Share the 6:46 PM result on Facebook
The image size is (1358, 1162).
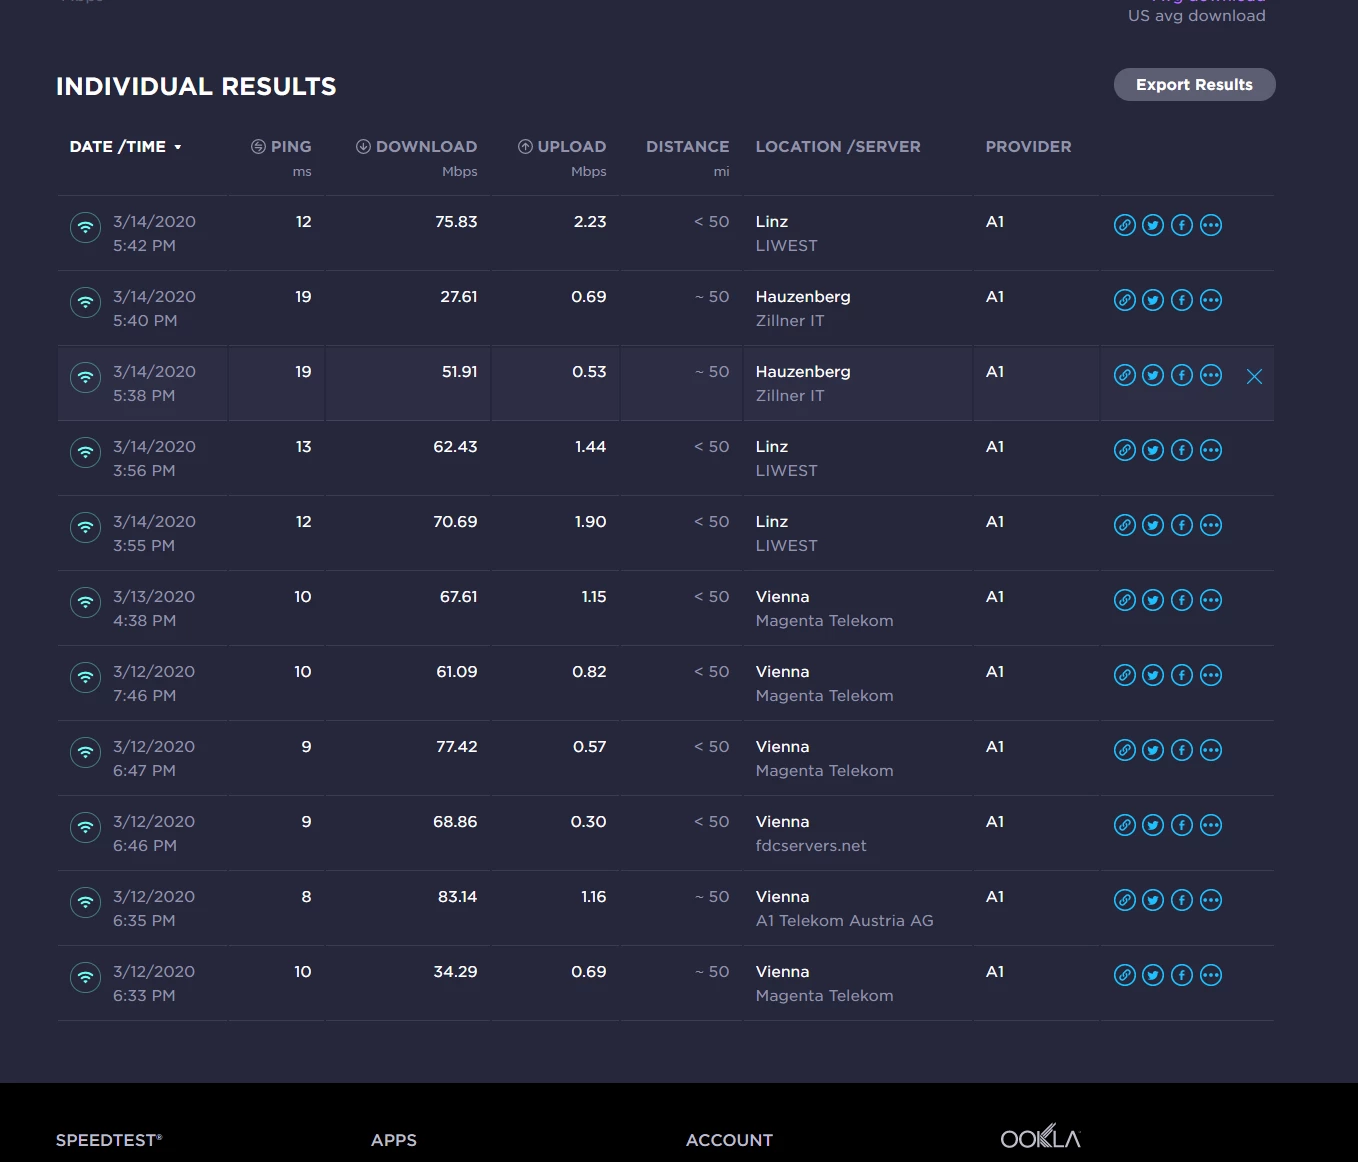point(1182,825)
